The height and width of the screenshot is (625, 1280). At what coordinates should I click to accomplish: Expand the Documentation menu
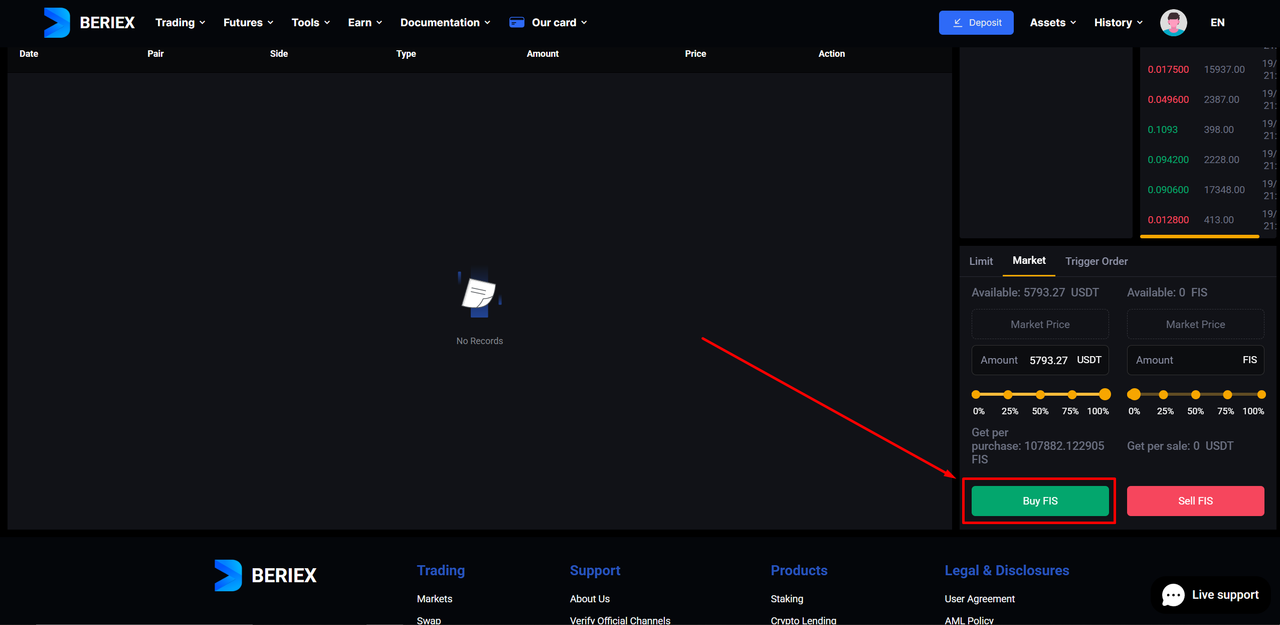click(445, 22)
